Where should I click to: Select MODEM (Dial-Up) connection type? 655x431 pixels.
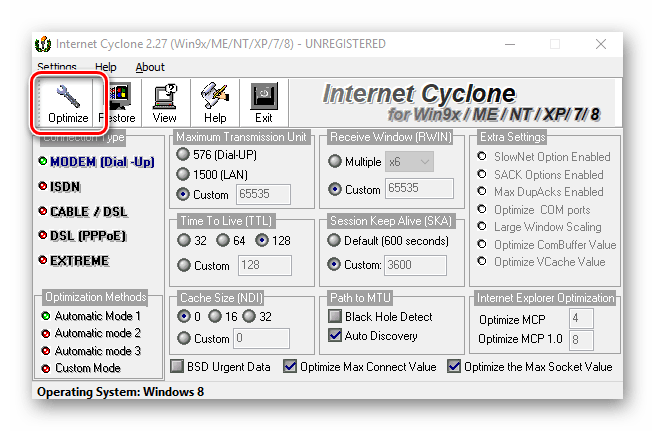(x=96, y=162)
